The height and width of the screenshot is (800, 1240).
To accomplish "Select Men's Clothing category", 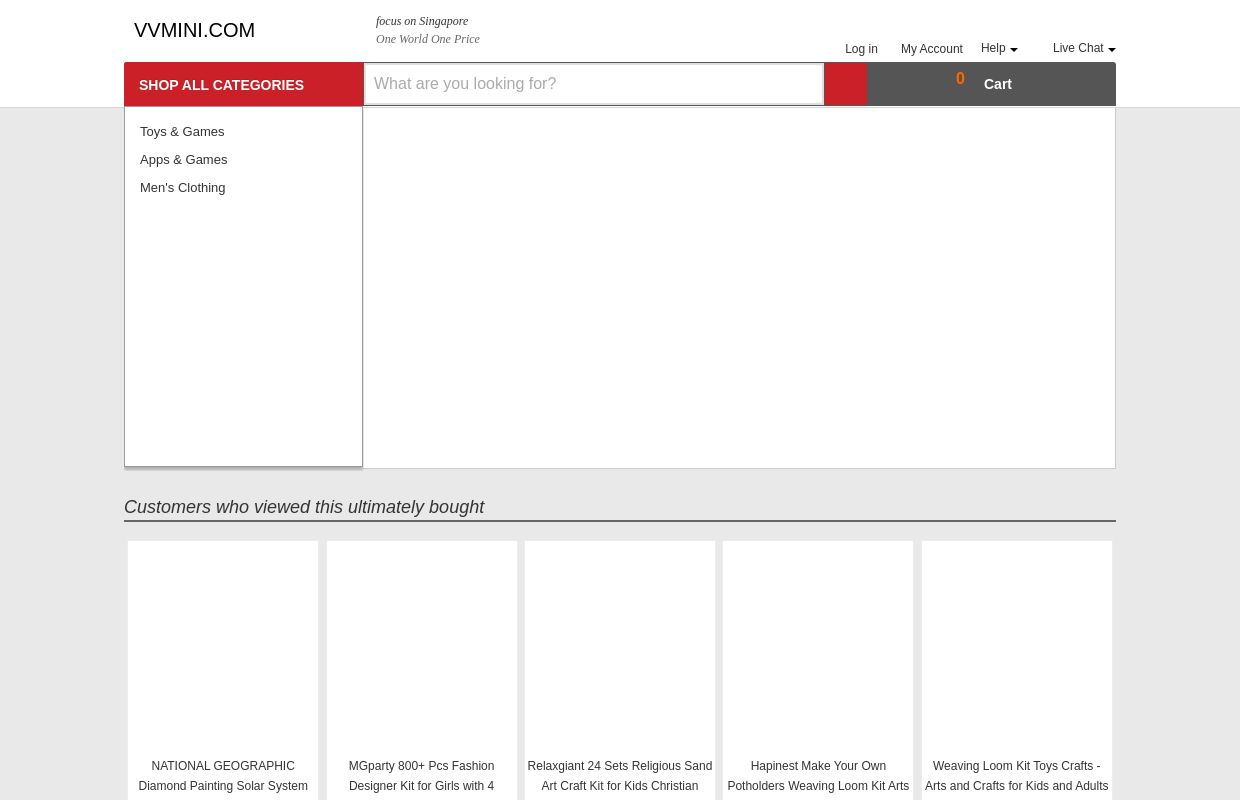I will [182, 187].
